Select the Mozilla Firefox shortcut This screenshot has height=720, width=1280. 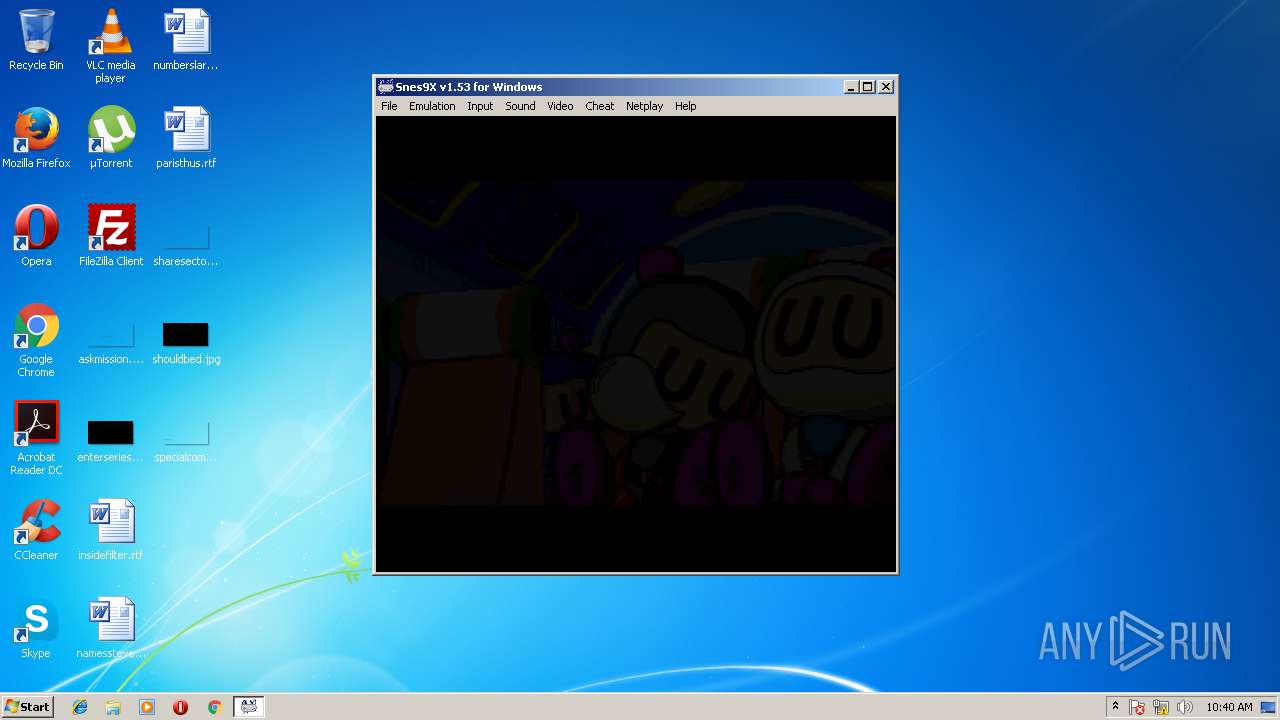pyautogui.click(x=36, y=138)
